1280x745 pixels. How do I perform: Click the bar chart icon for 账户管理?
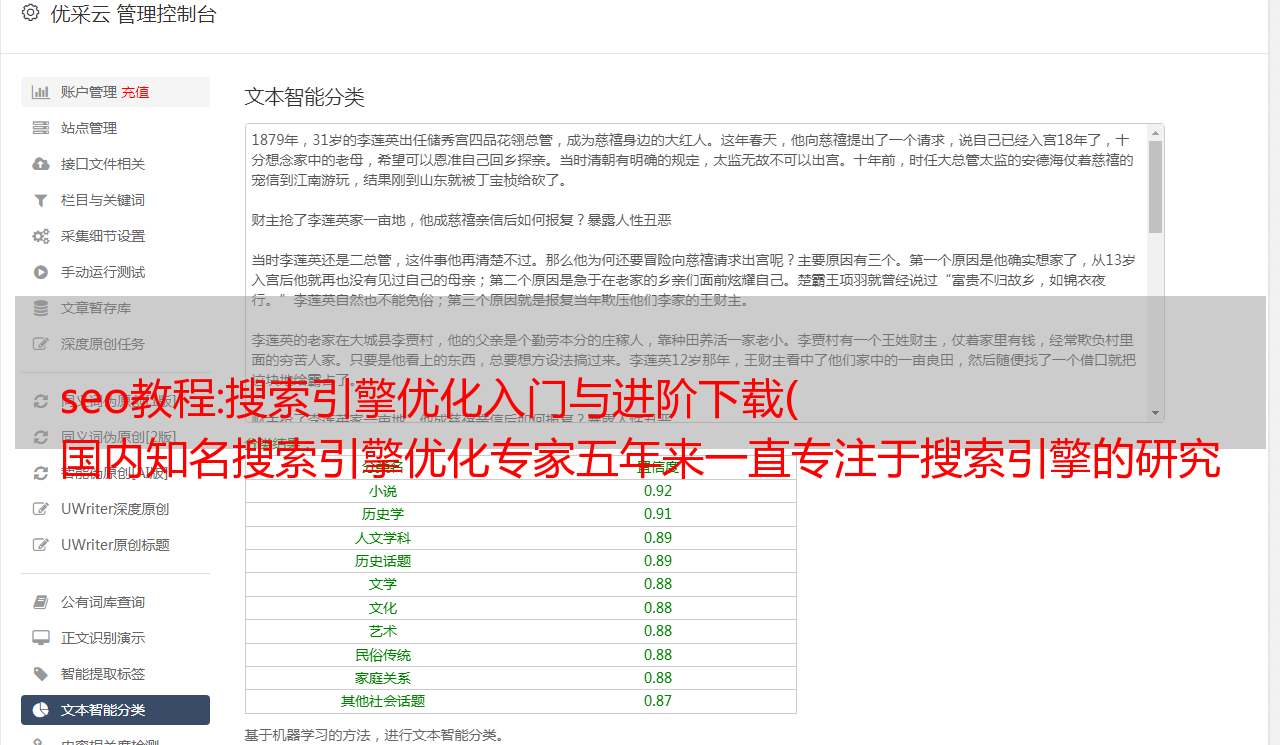(x=41, y=92)
